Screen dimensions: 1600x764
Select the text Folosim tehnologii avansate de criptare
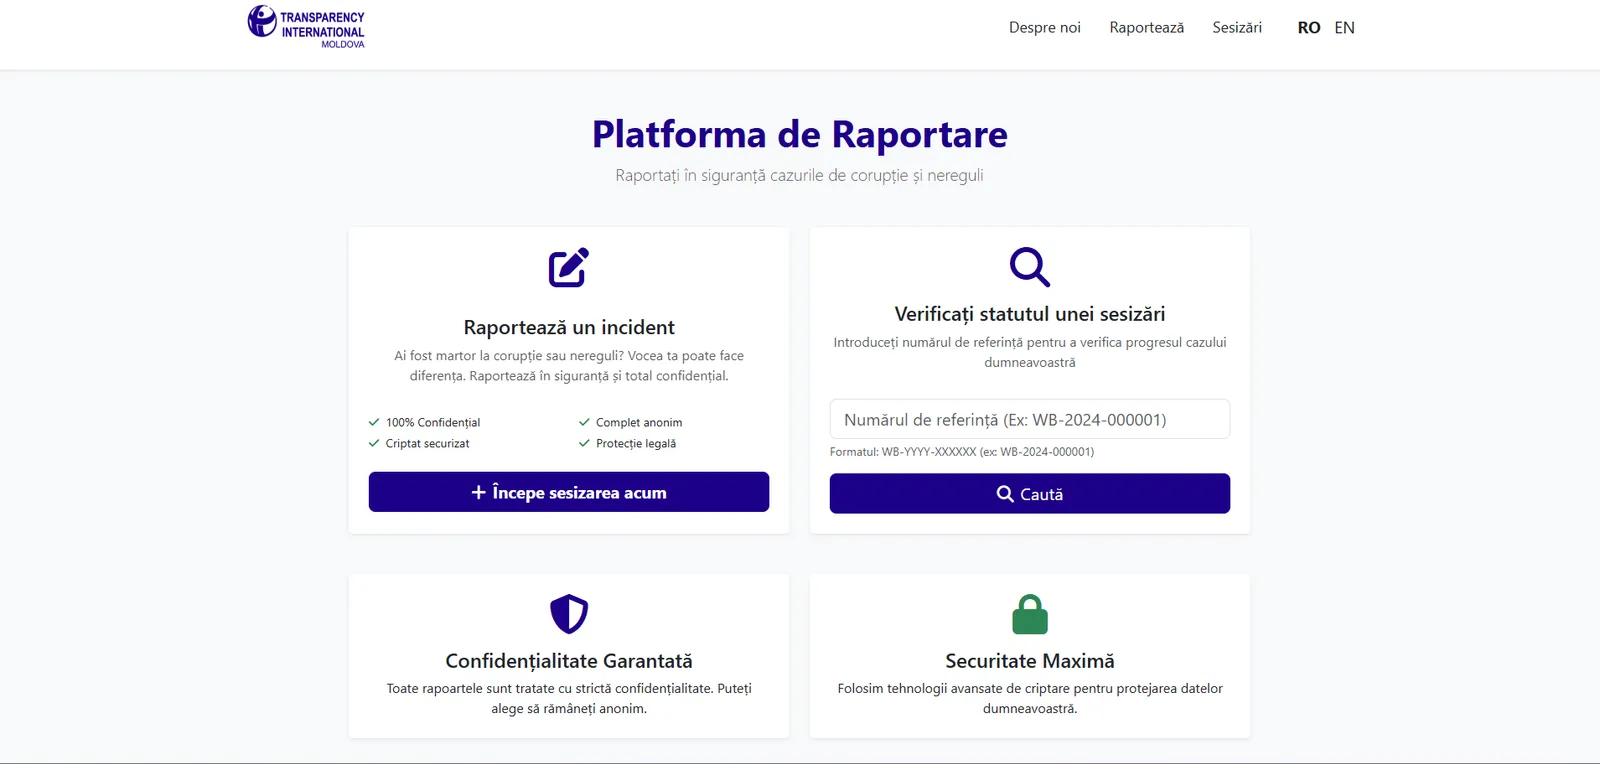click(1030, 698)
